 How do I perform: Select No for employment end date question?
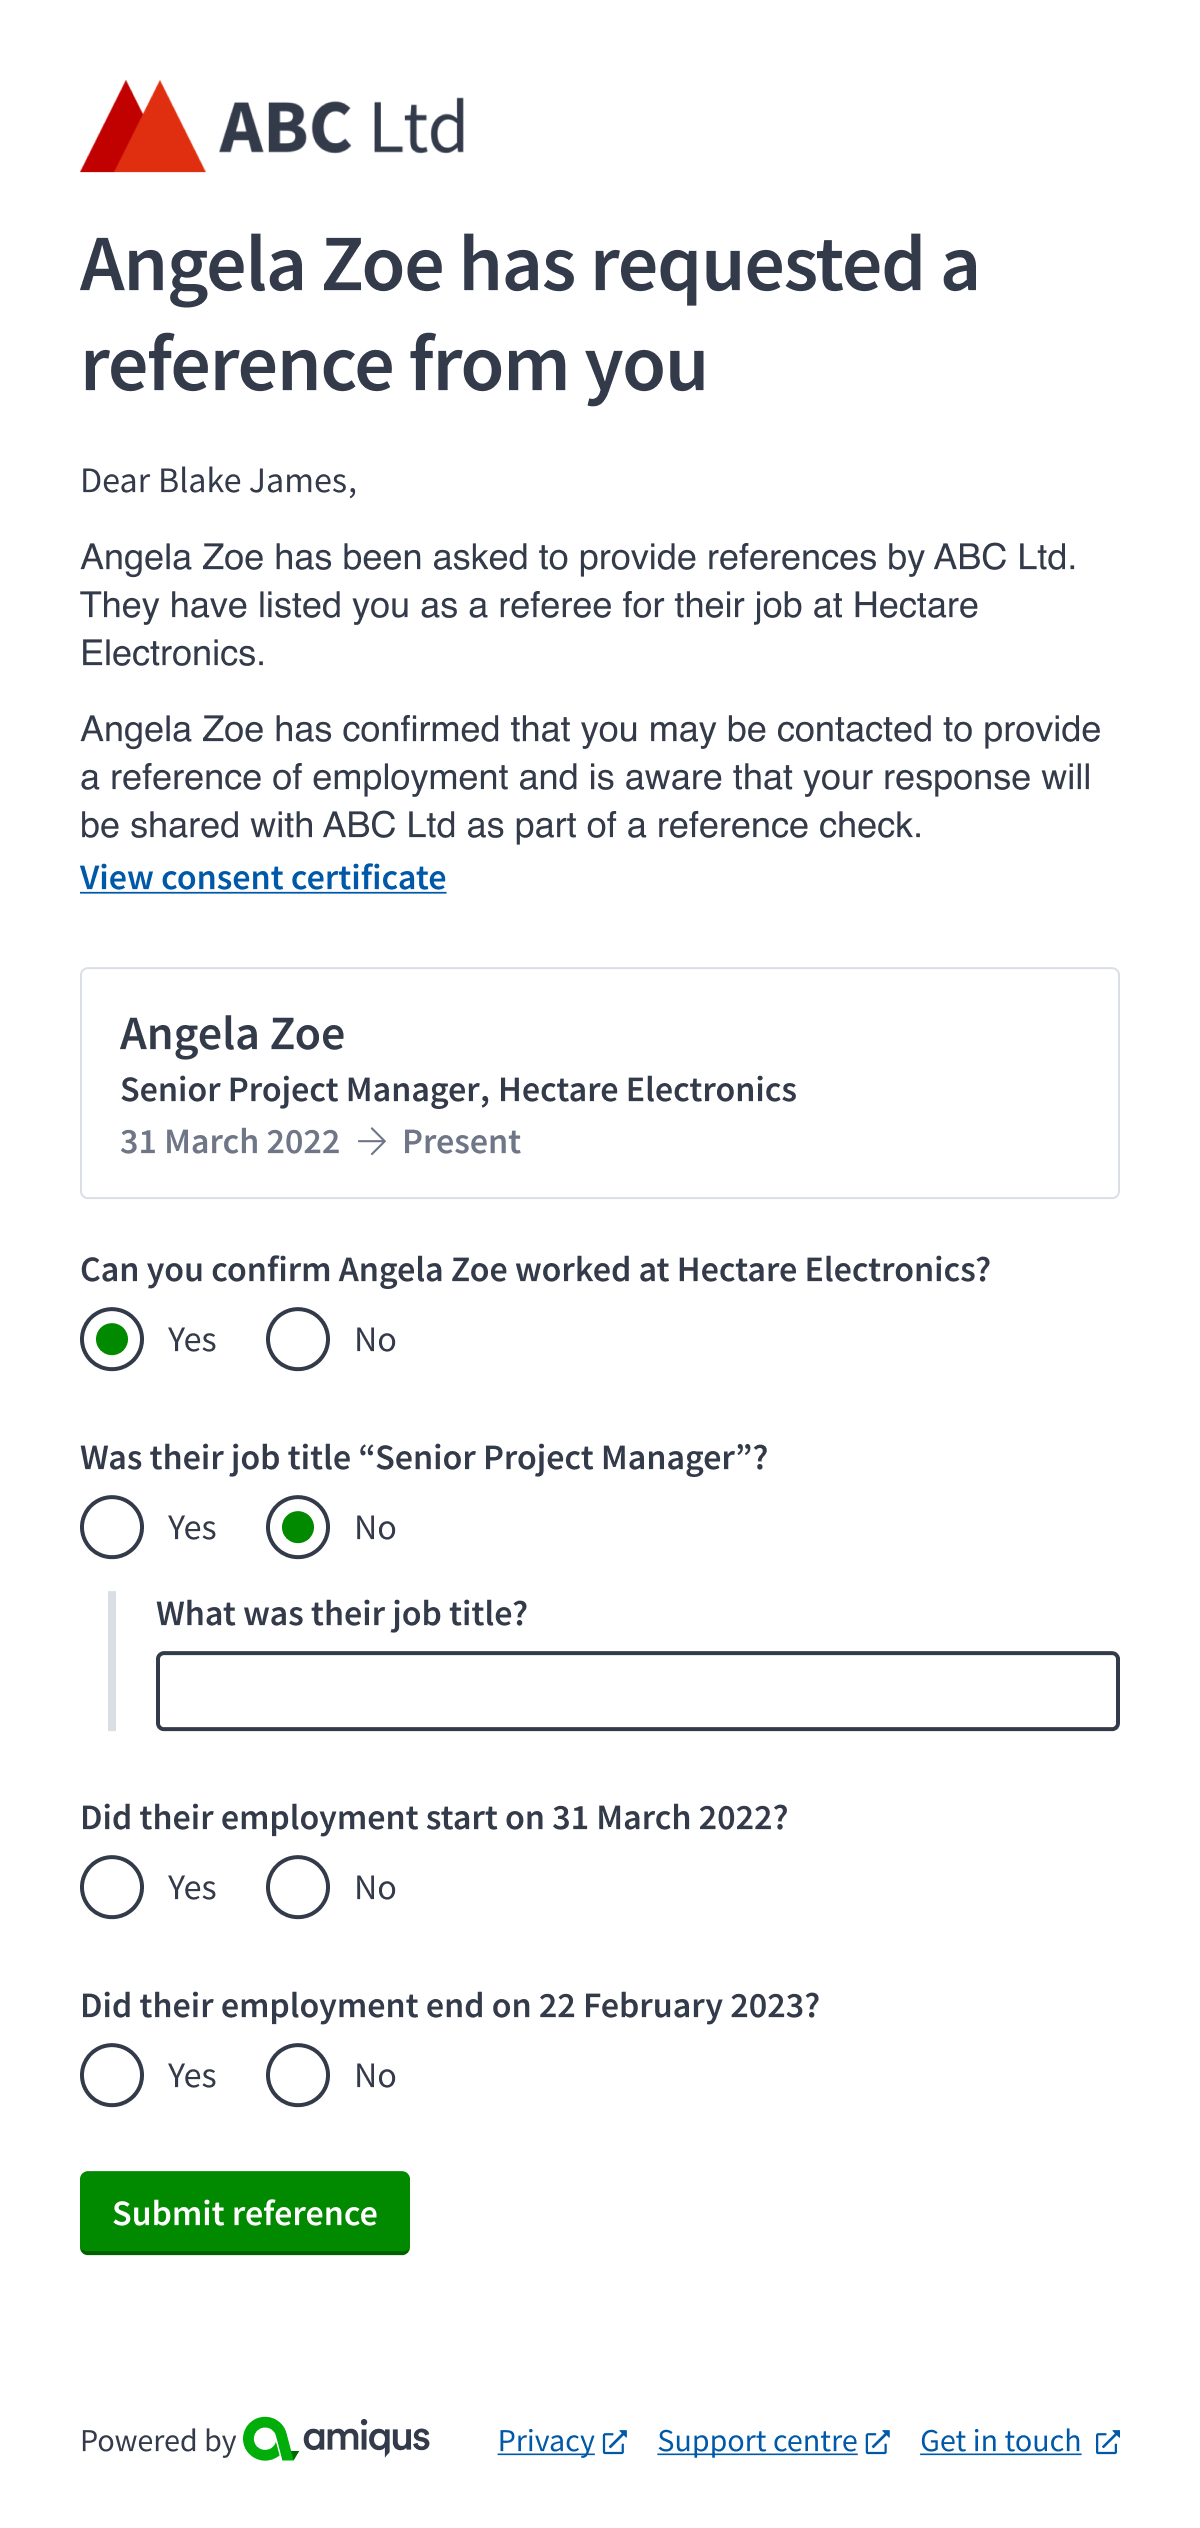pos(296,2075)
